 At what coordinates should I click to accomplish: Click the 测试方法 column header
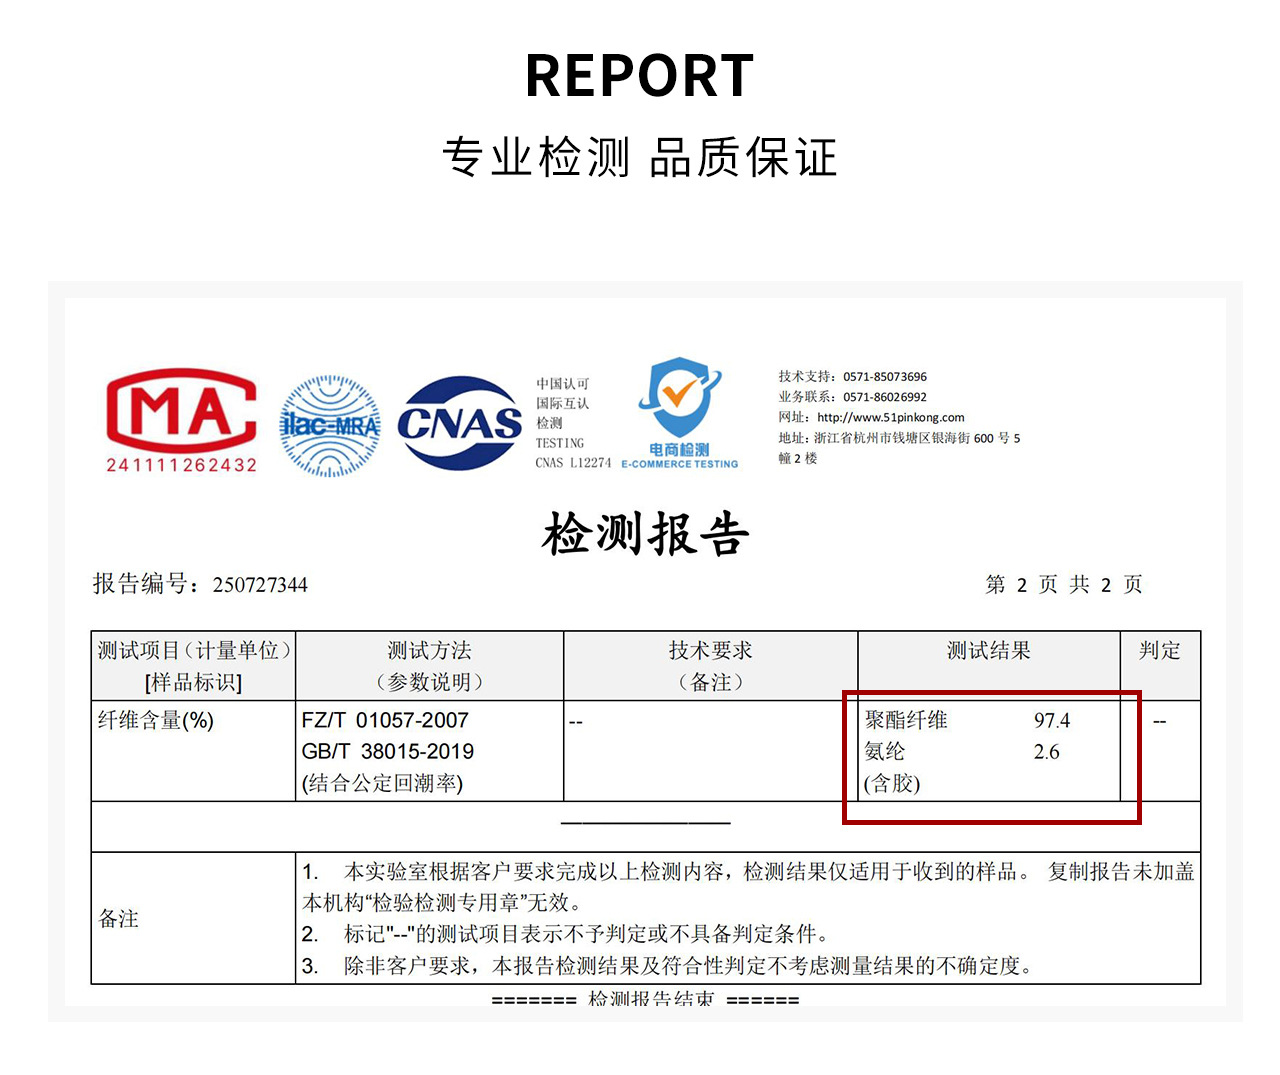[x=429, y=651]
